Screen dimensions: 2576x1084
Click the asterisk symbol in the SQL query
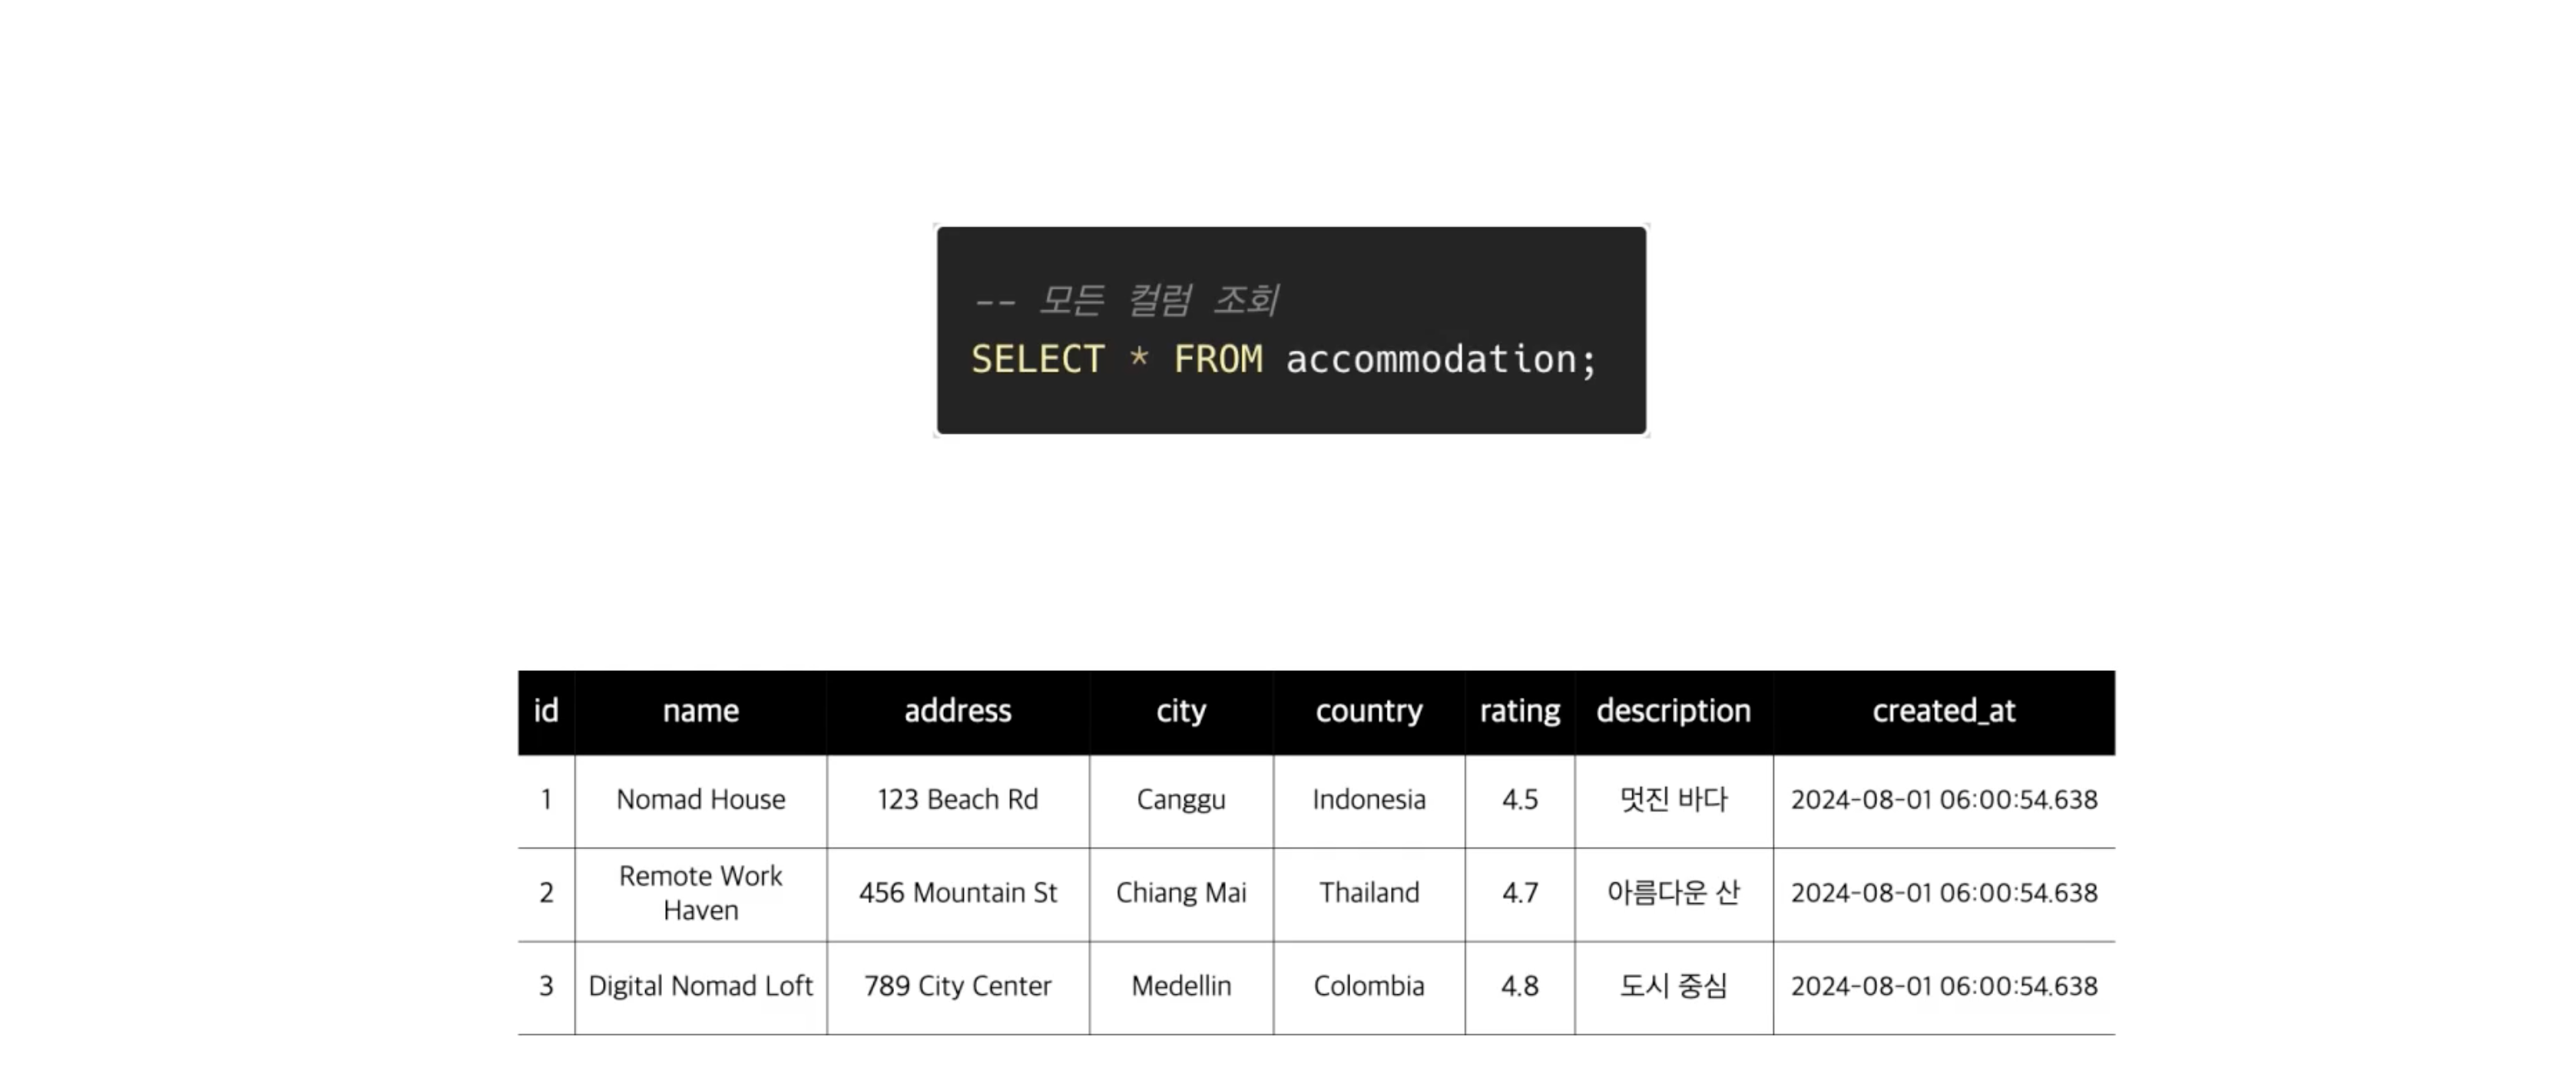click(1138, 357)
